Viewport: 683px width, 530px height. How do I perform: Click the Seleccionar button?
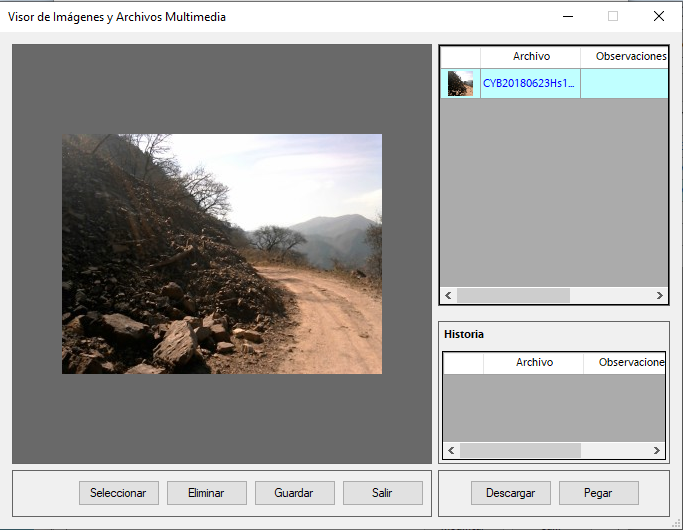tap(118, 493)
